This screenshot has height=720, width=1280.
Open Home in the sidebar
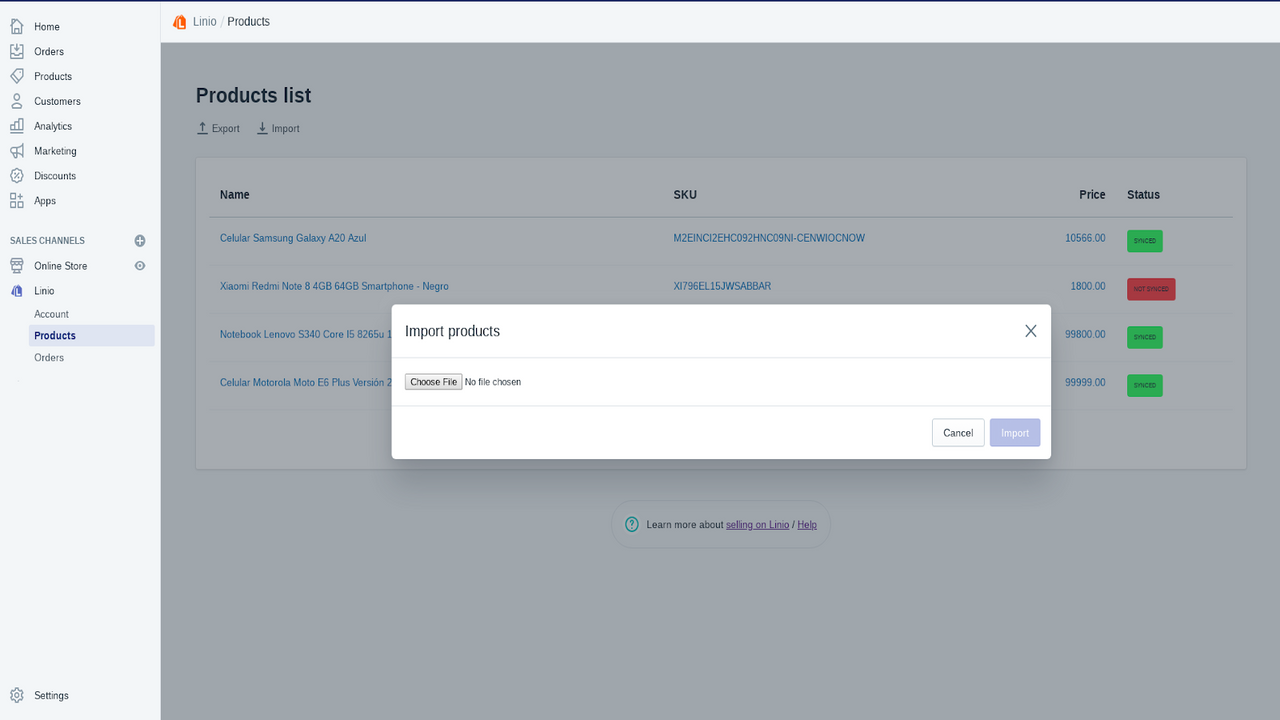click(47, 27)
